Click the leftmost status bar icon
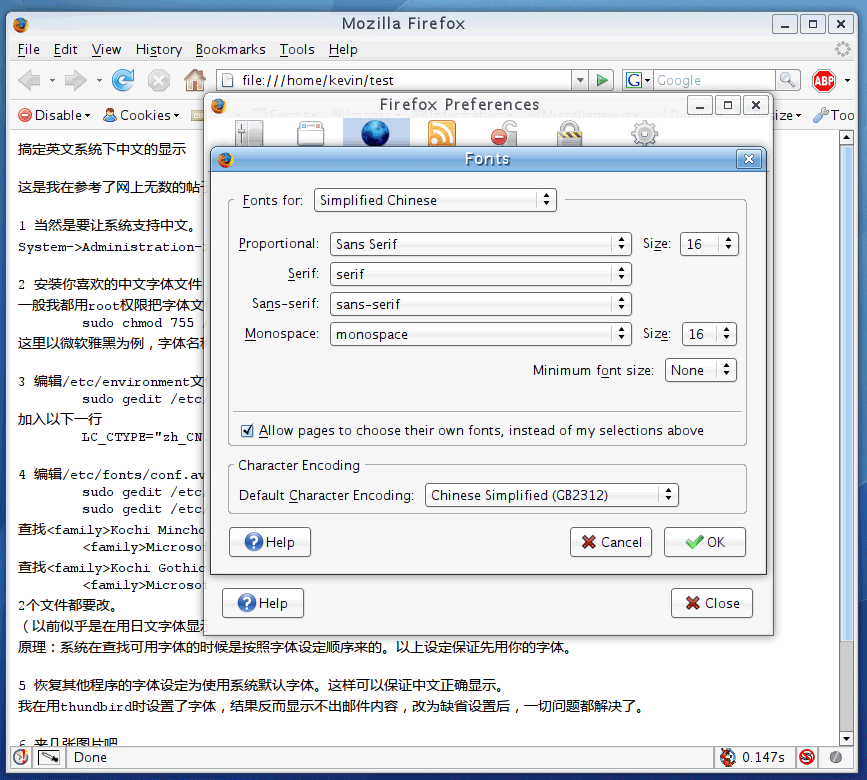The image size is (867, 780). [x=21, y=757]
